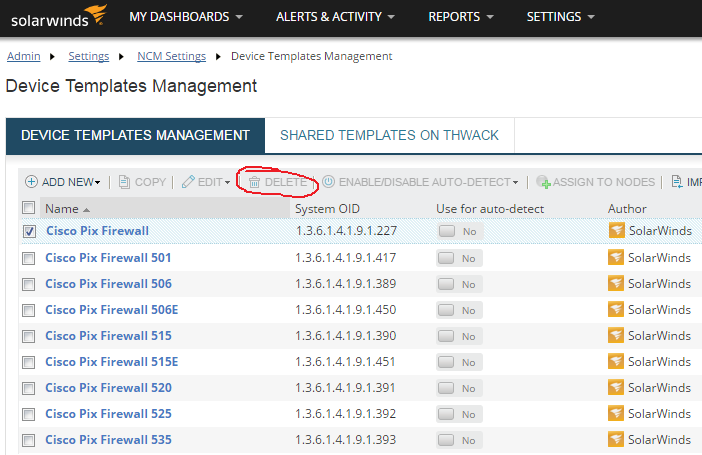This screenshot has width=702, height=455.
Task: Open the Reports menu
Action: [461, 17]
